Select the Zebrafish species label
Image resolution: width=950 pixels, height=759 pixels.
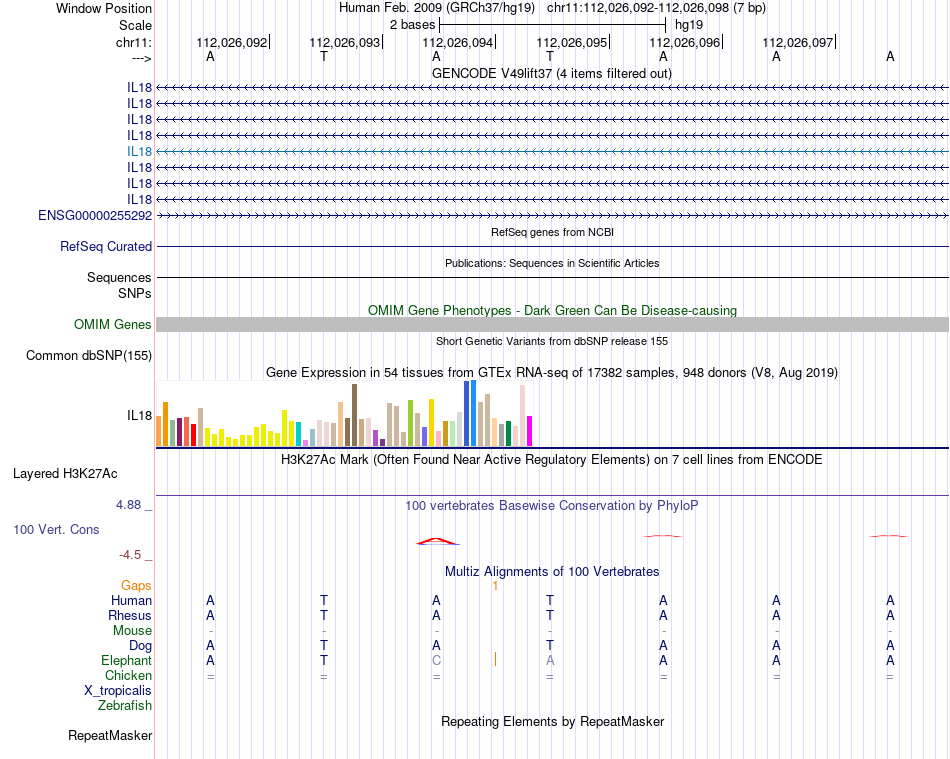125,705
